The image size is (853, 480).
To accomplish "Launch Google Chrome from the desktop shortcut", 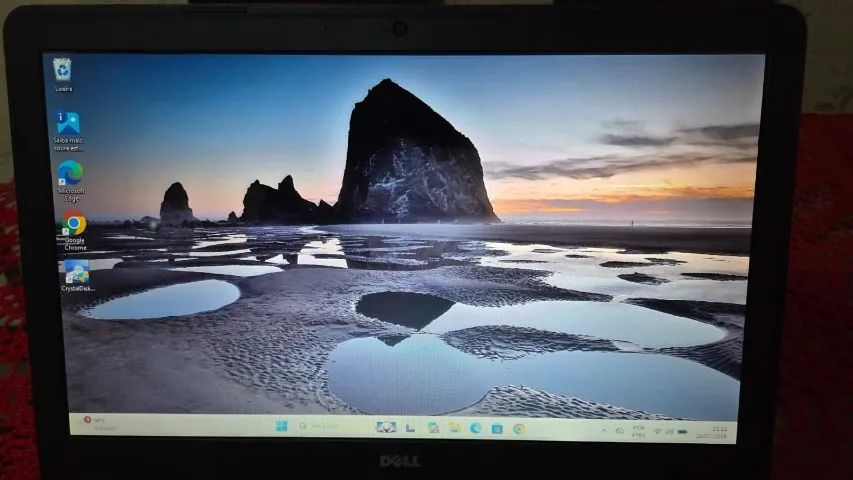I will (75, 231).
